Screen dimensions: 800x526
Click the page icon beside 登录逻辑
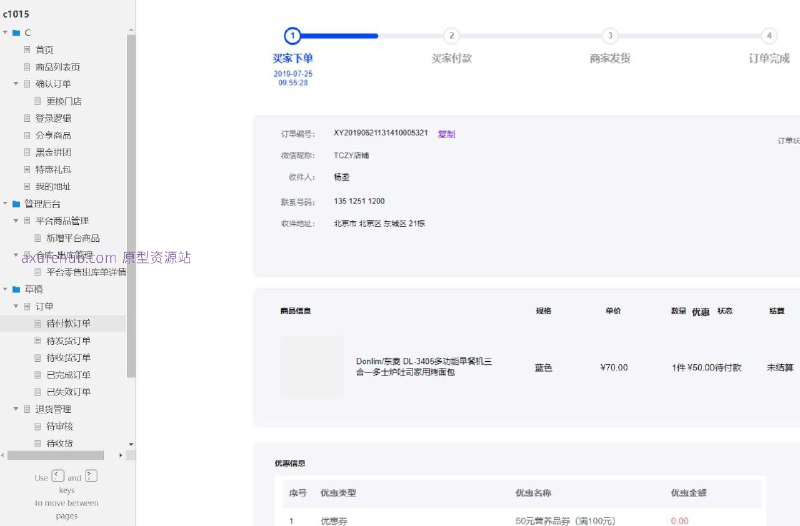point(27,118)
